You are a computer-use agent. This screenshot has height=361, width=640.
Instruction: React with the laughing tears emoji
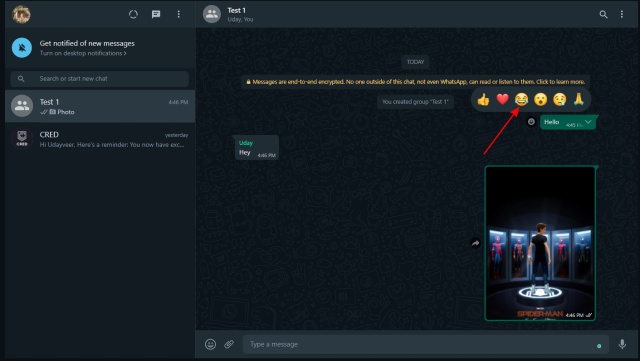tap(521, 99)
